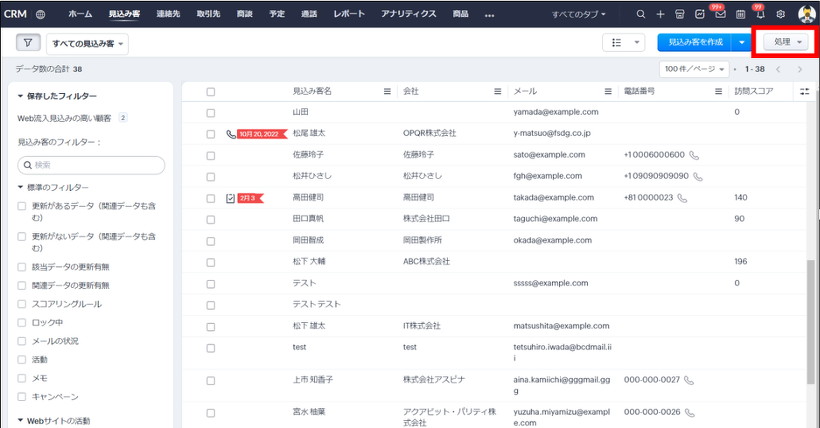Open the mail icon in top bar

point(719,15)
